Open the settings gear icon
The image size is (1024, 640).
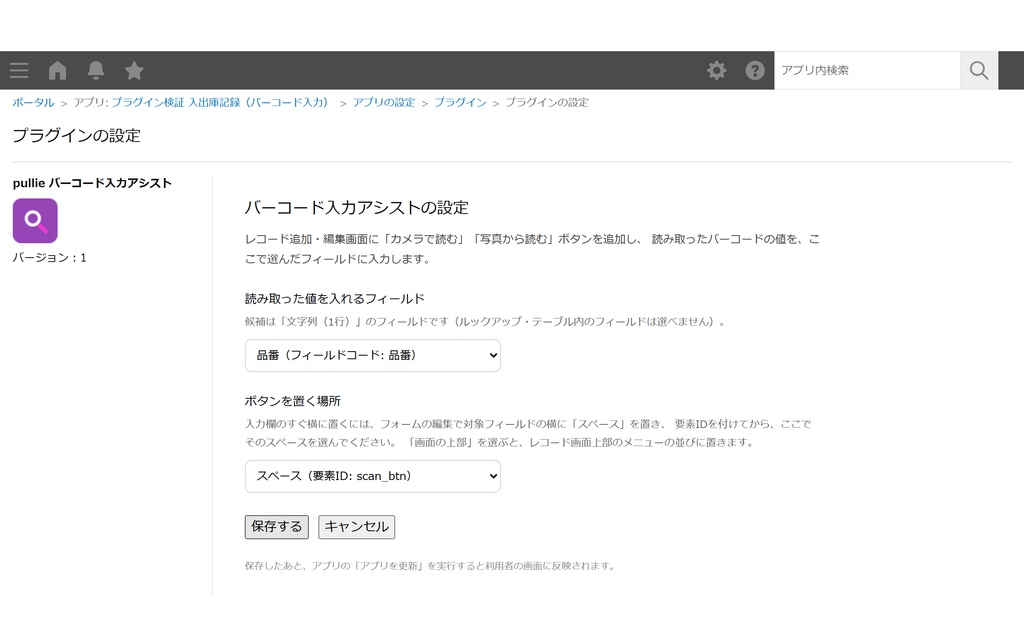716,71
